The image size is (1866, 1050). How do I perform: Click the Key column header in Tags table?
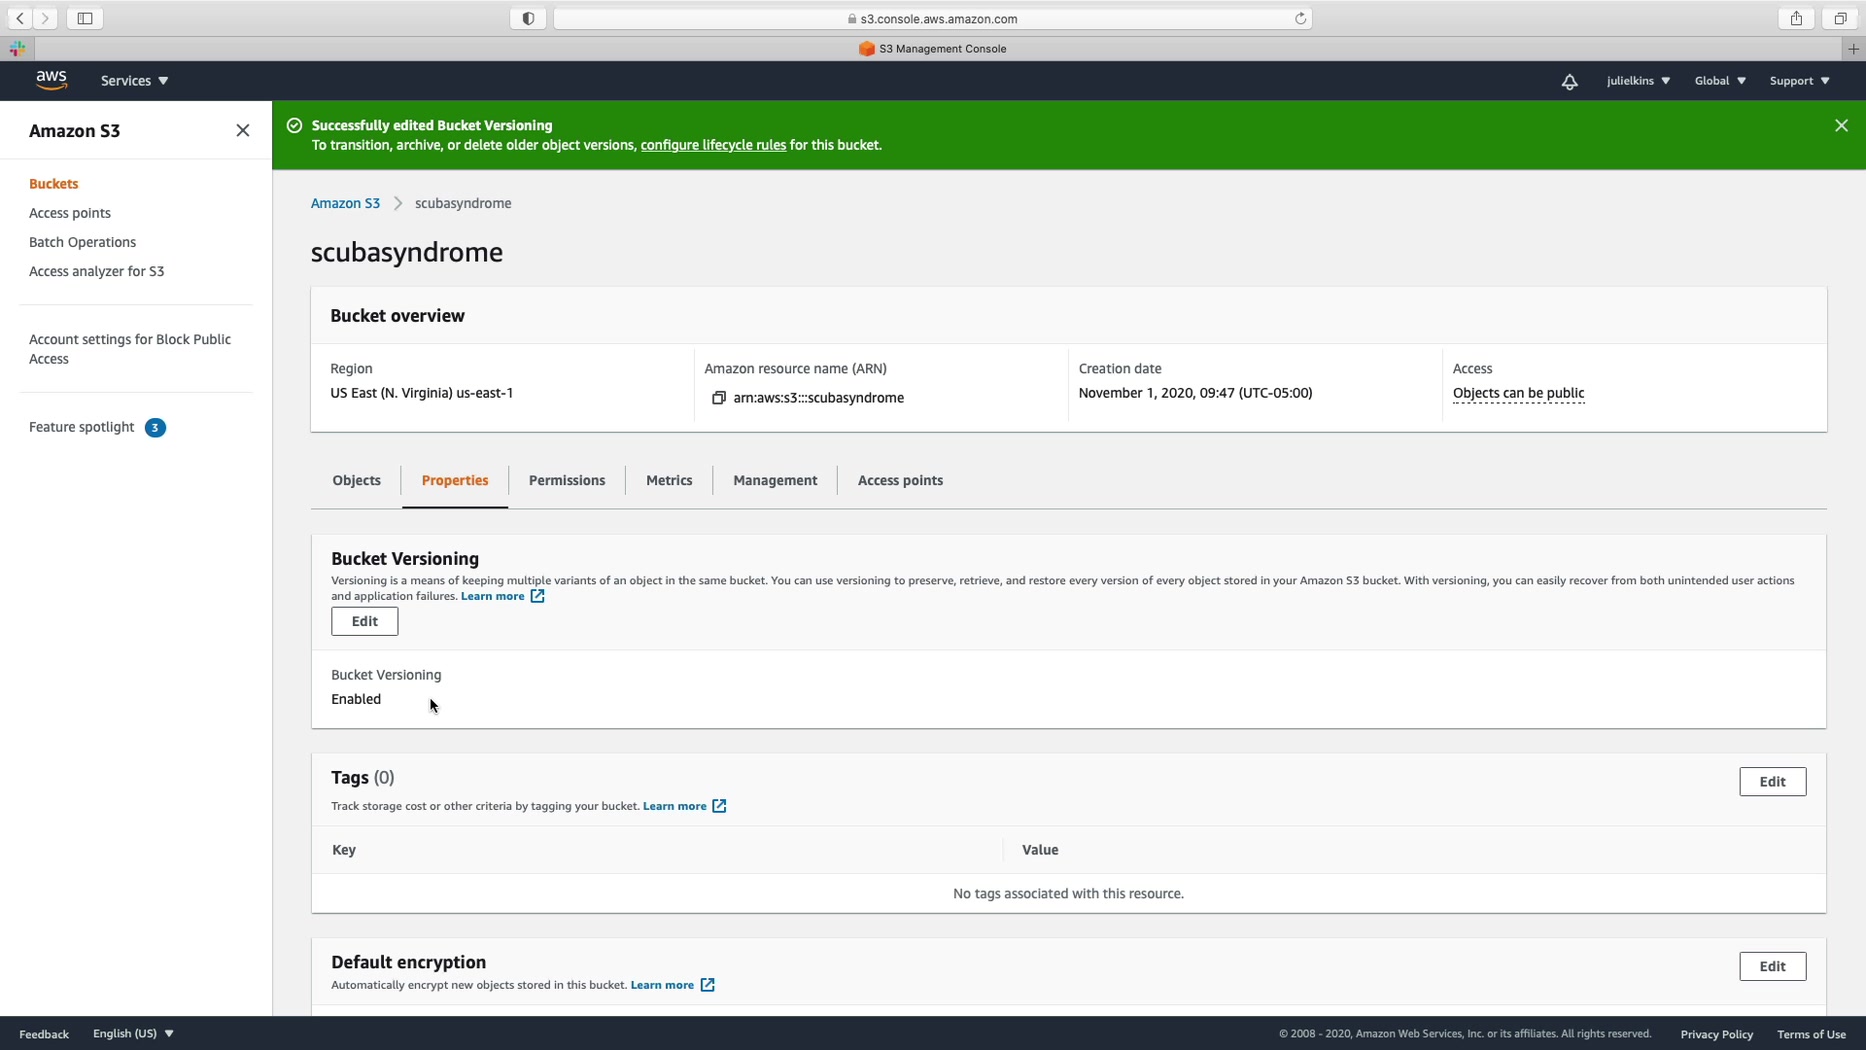pos(344,850)
